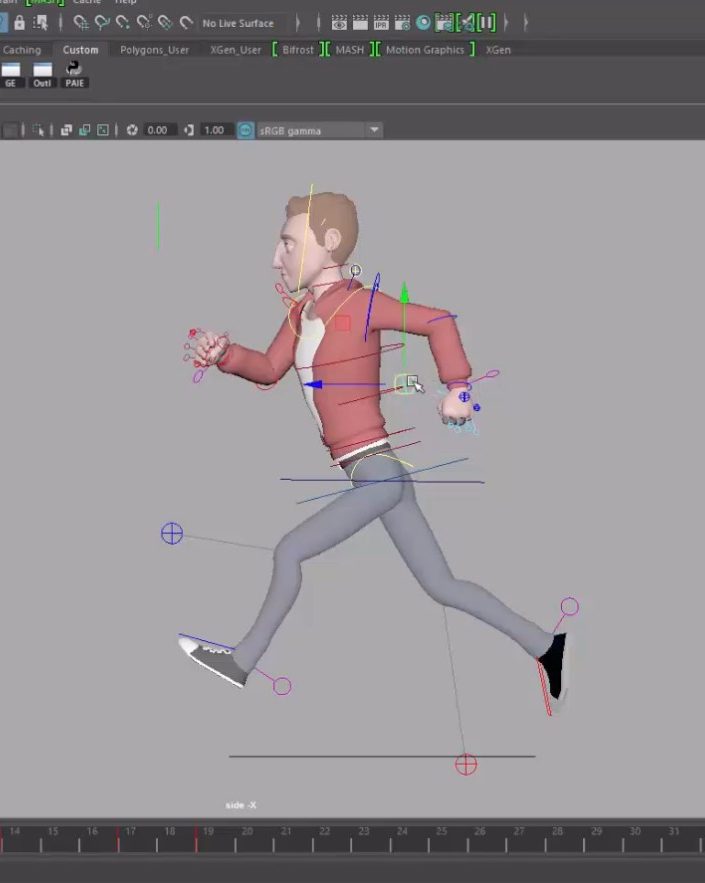
Task: Enable snap to projected center
Action: click(x=144, y=23)
